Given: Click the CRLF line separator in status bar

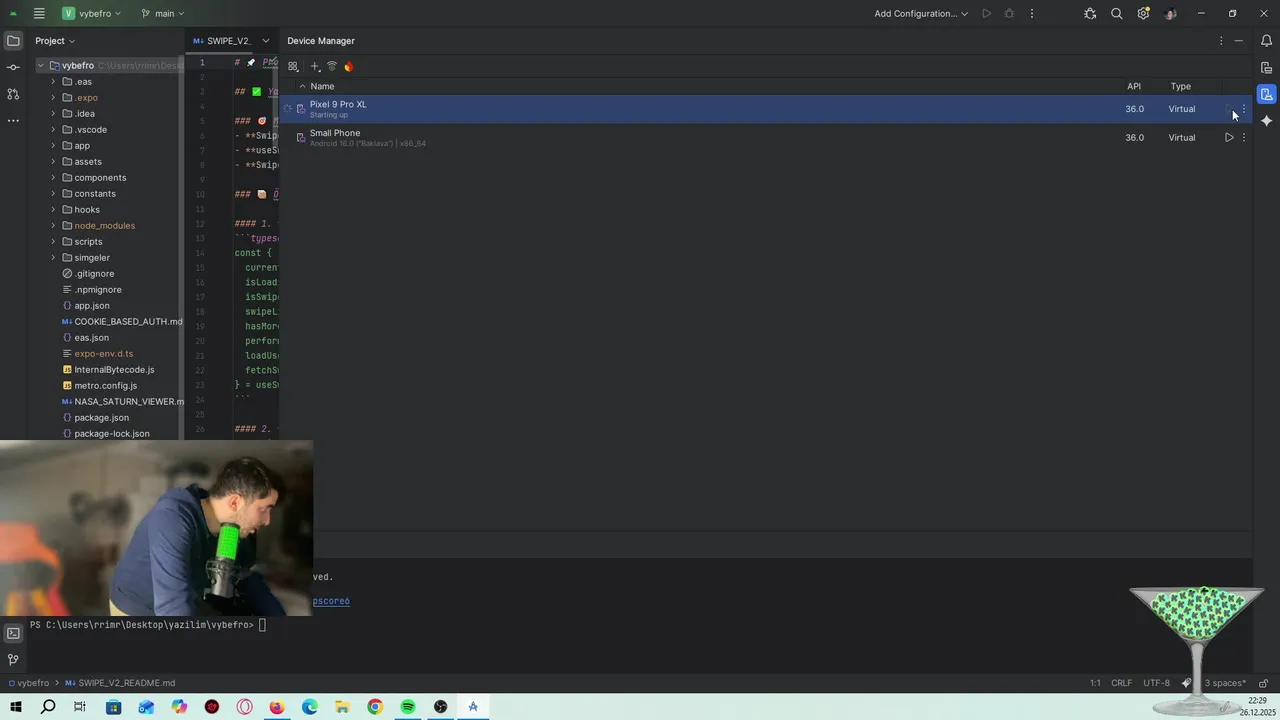Looking at the screenshot, I should [x=1122, y=683].
